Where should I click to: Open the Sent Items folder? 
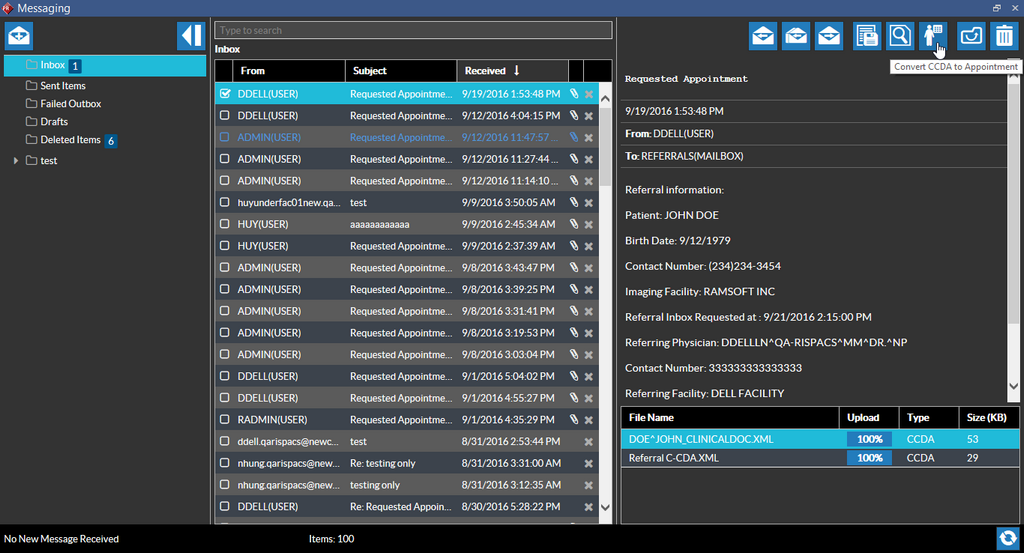[x=62, y=86]
